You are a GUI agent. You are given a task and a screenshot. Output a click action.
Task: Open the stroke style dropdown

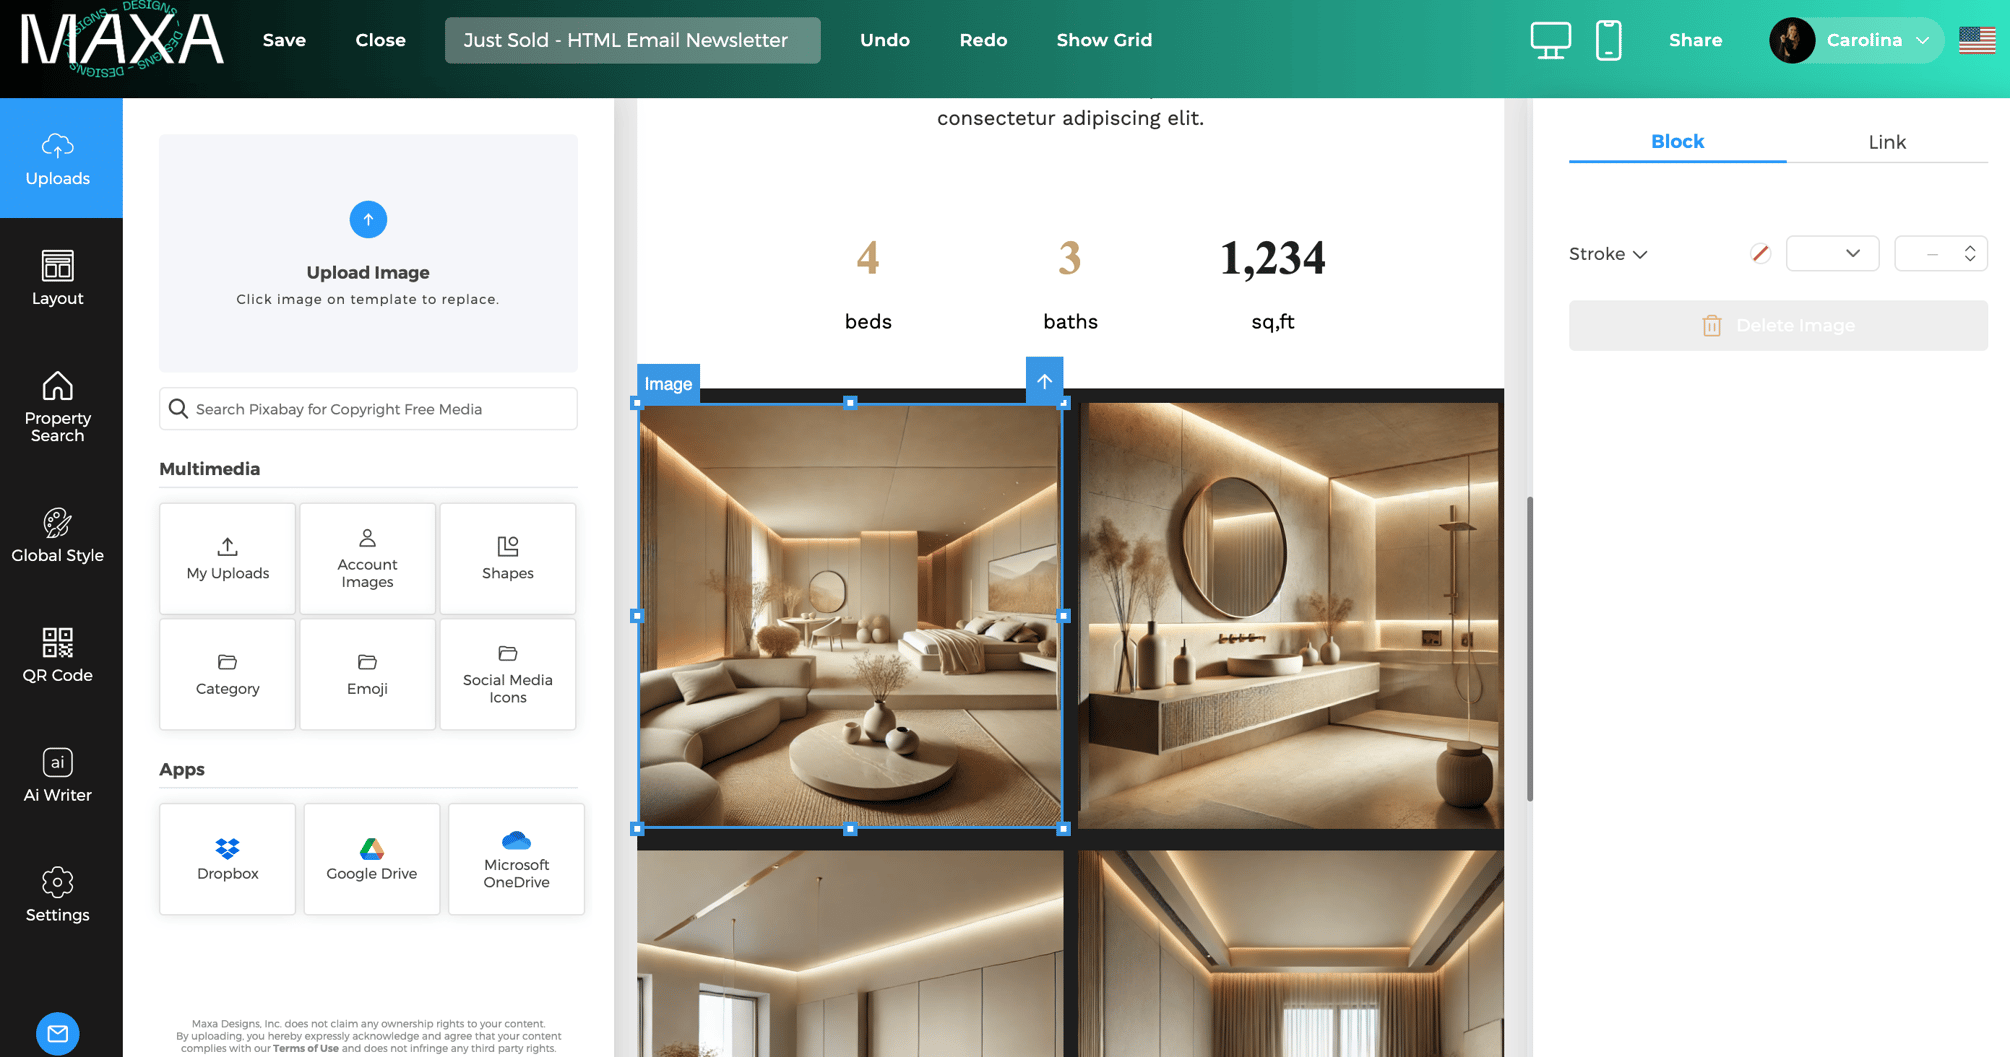coord(1832,253)
